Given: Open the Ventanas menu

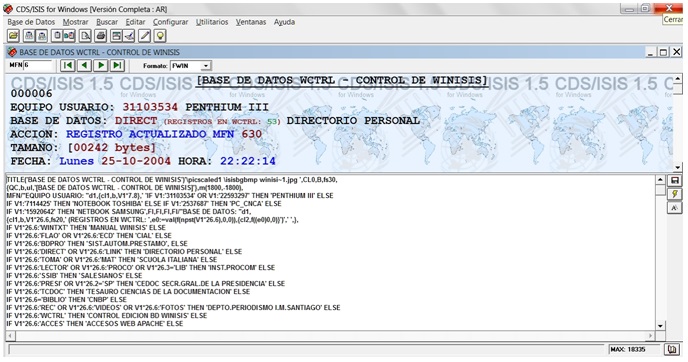Looking at the screenshot, I should click(x=251, y=22).
